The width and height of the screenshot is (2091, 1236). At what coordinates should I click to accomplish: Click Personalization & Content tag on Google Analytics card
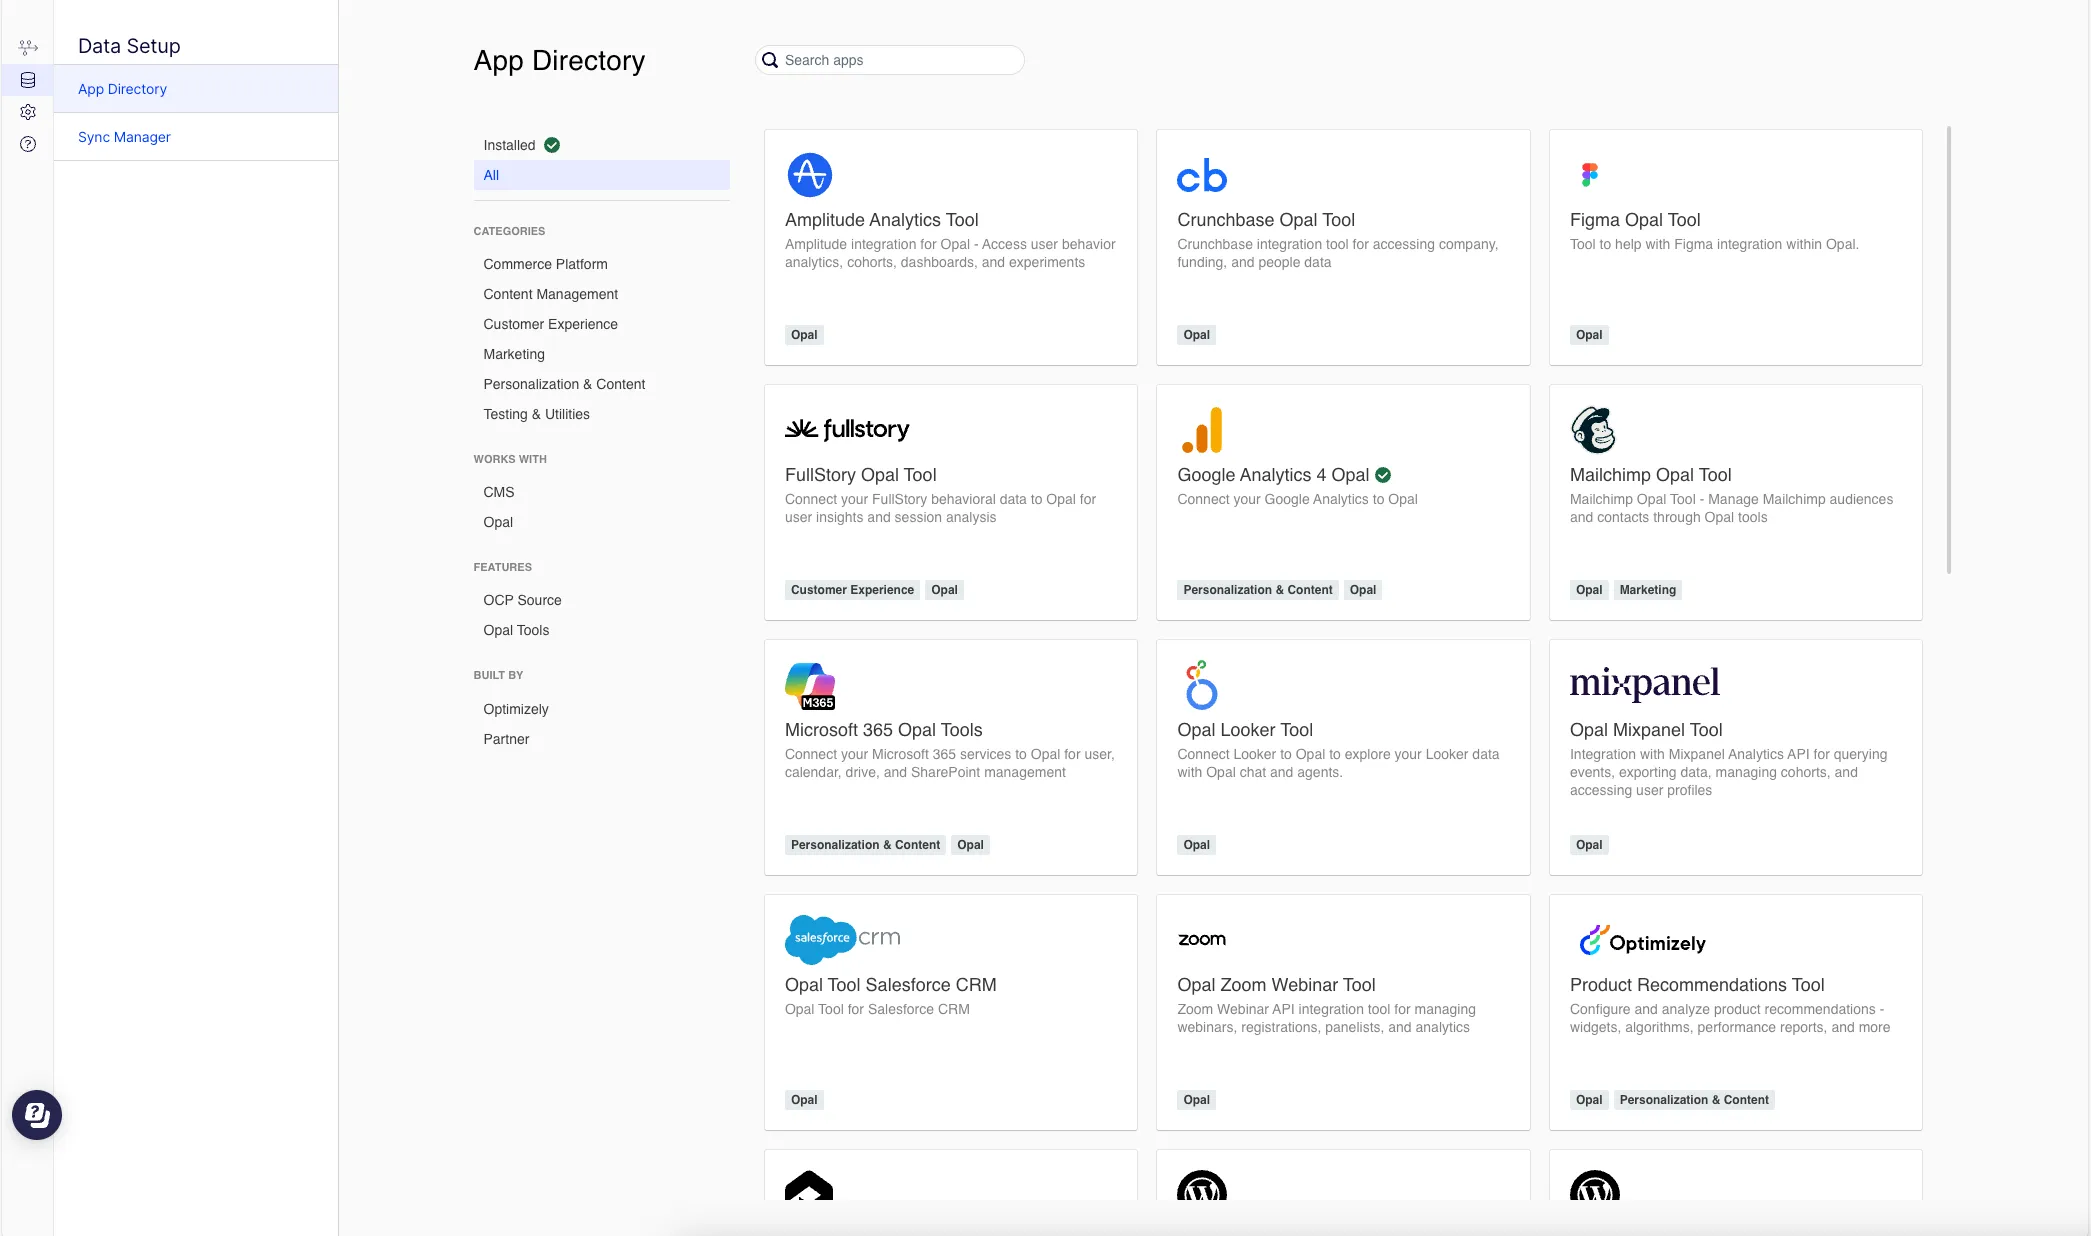[1258, 590]
